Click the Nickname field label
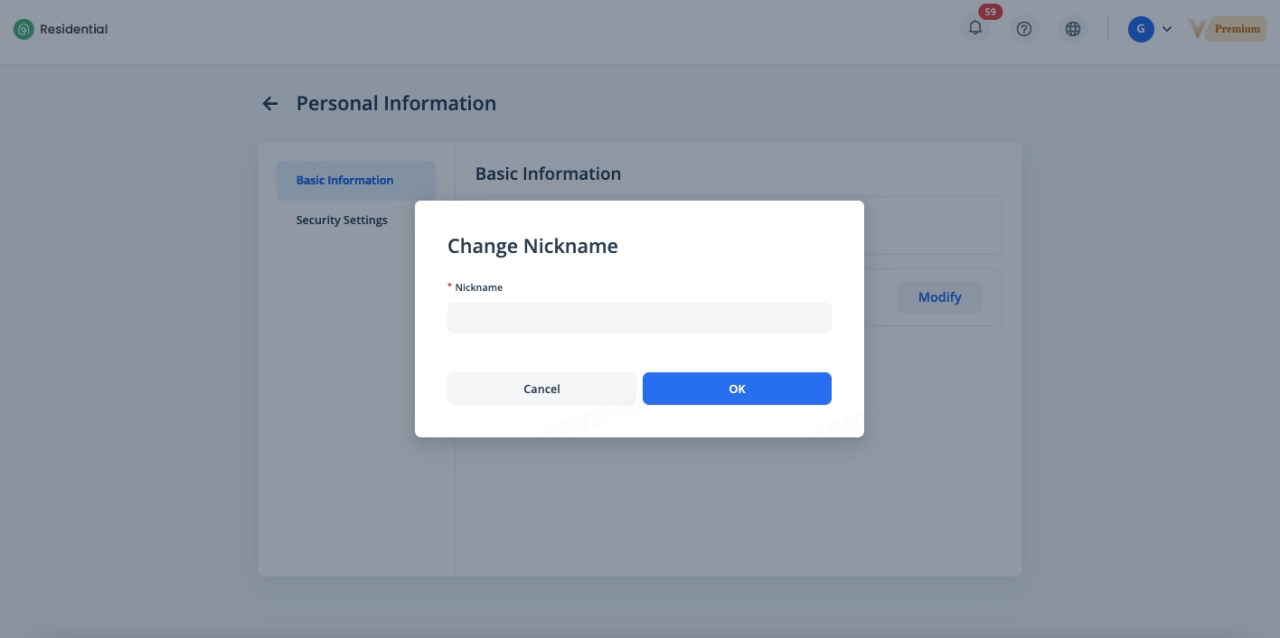This screenshot has width=1280, height=638. click(x=478, y=287)
